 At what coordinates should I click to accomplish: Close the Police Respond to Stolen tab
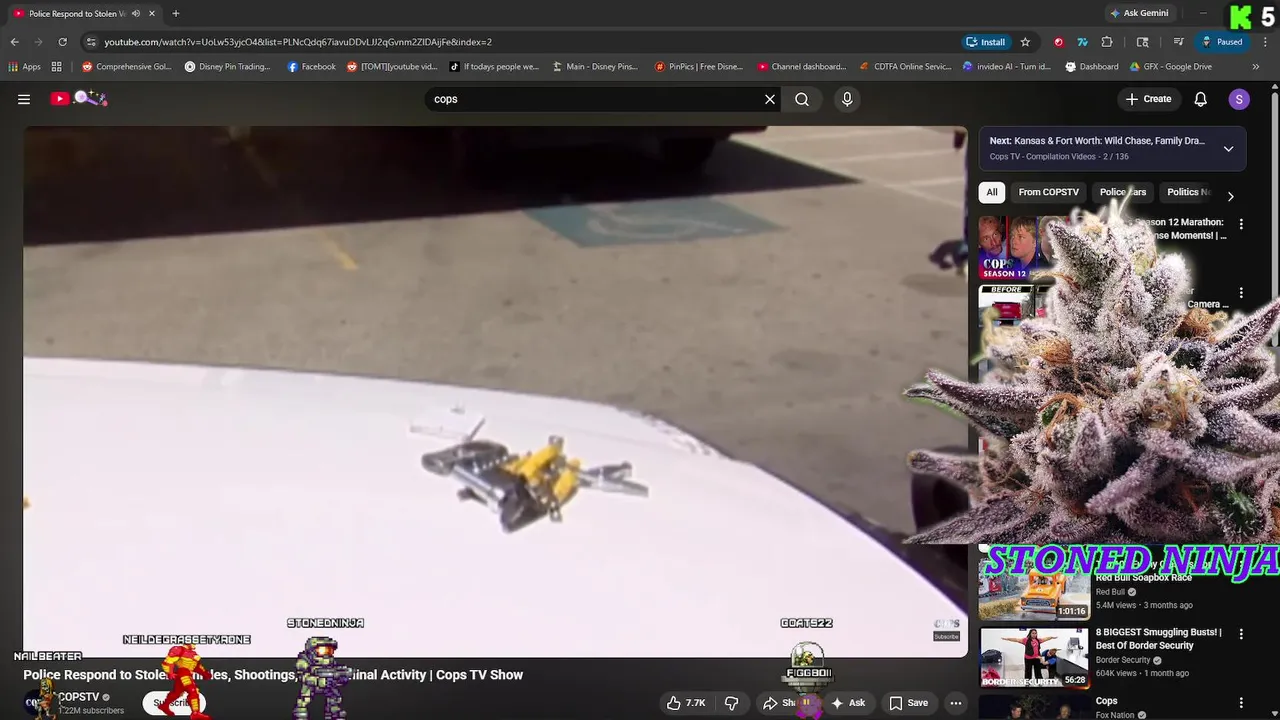pyautogui.click(x=151, y=13)
